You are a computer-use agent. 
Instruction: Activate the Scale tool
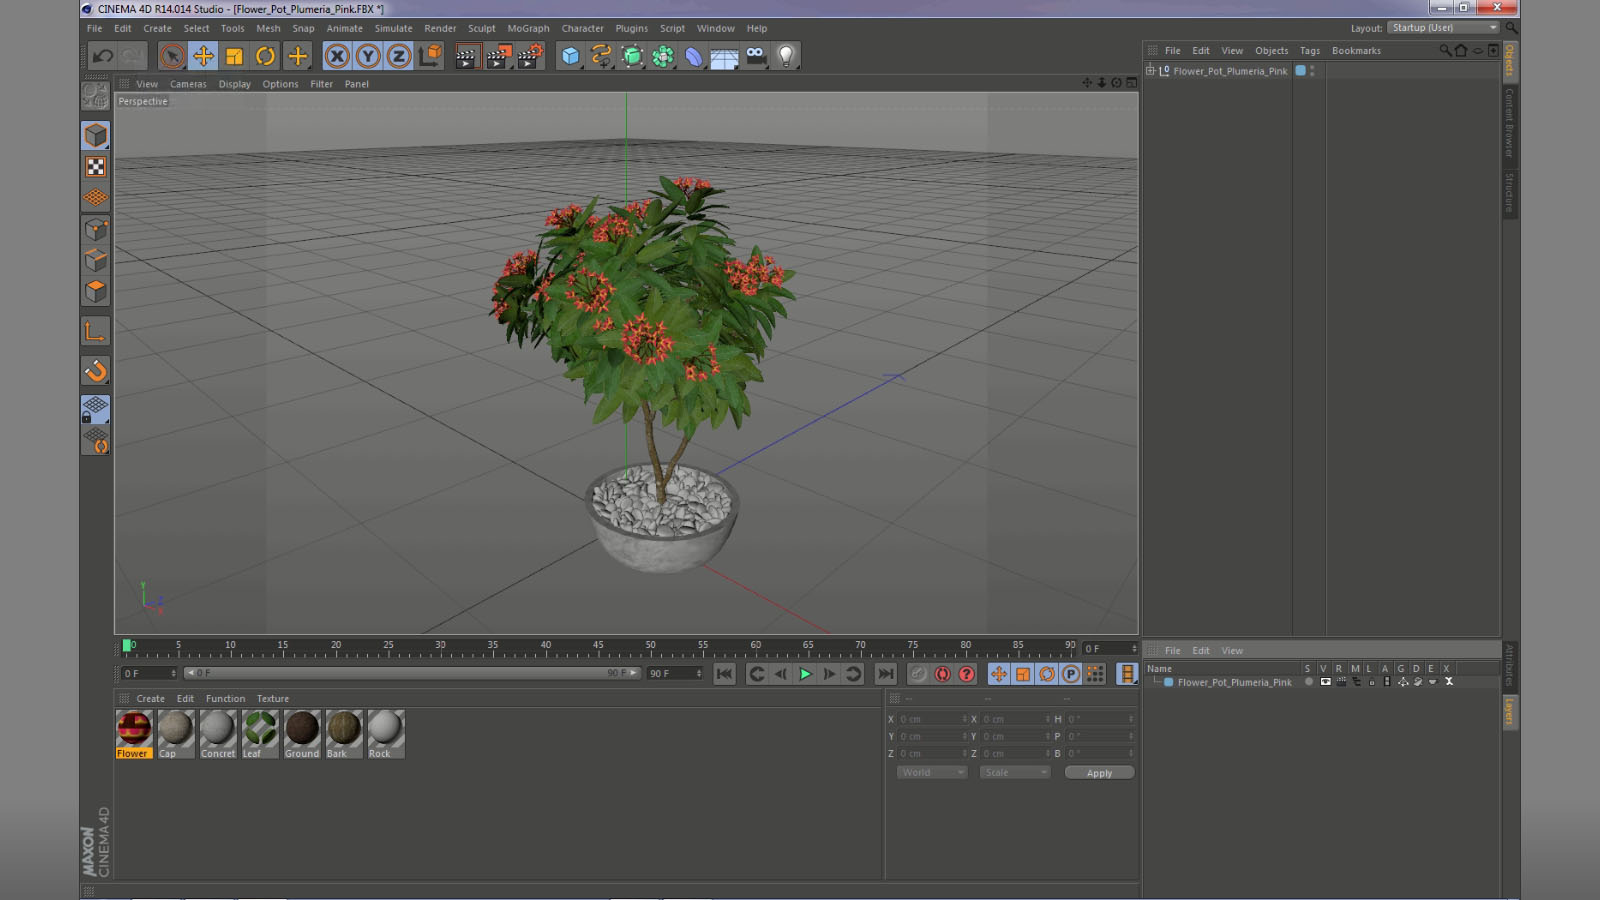click(x=234, y=56)
